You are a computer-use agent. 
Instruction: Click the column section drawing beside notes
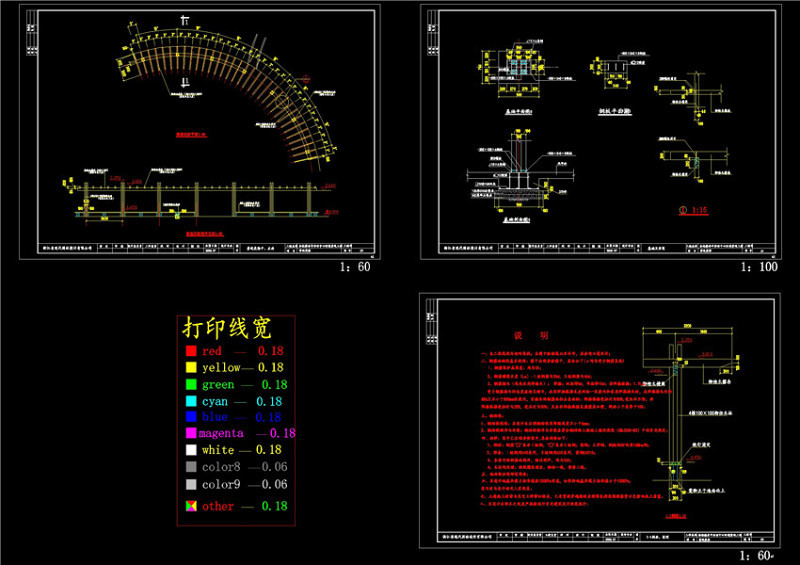click(682, 420)
